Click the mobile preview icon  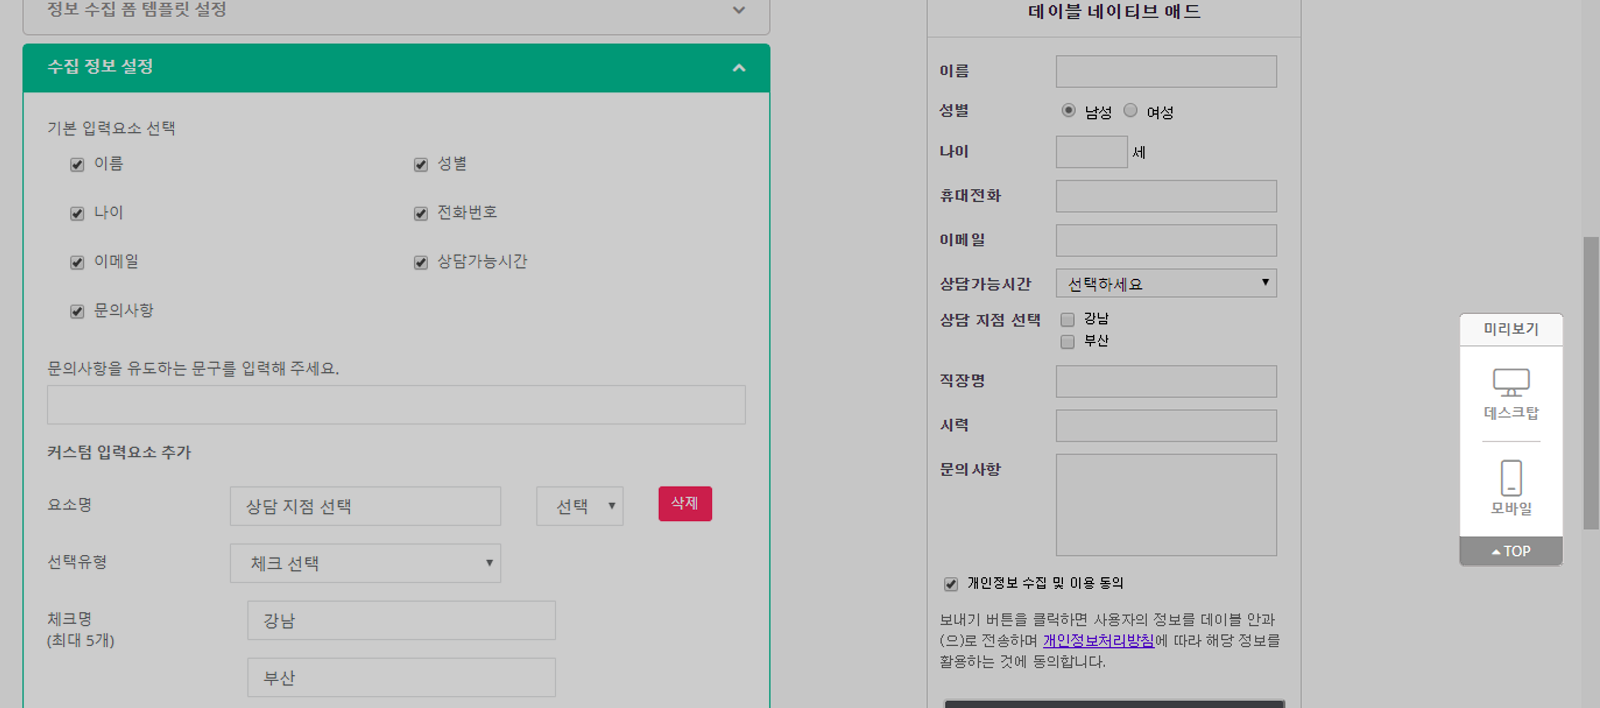[x=1511, y=478]
